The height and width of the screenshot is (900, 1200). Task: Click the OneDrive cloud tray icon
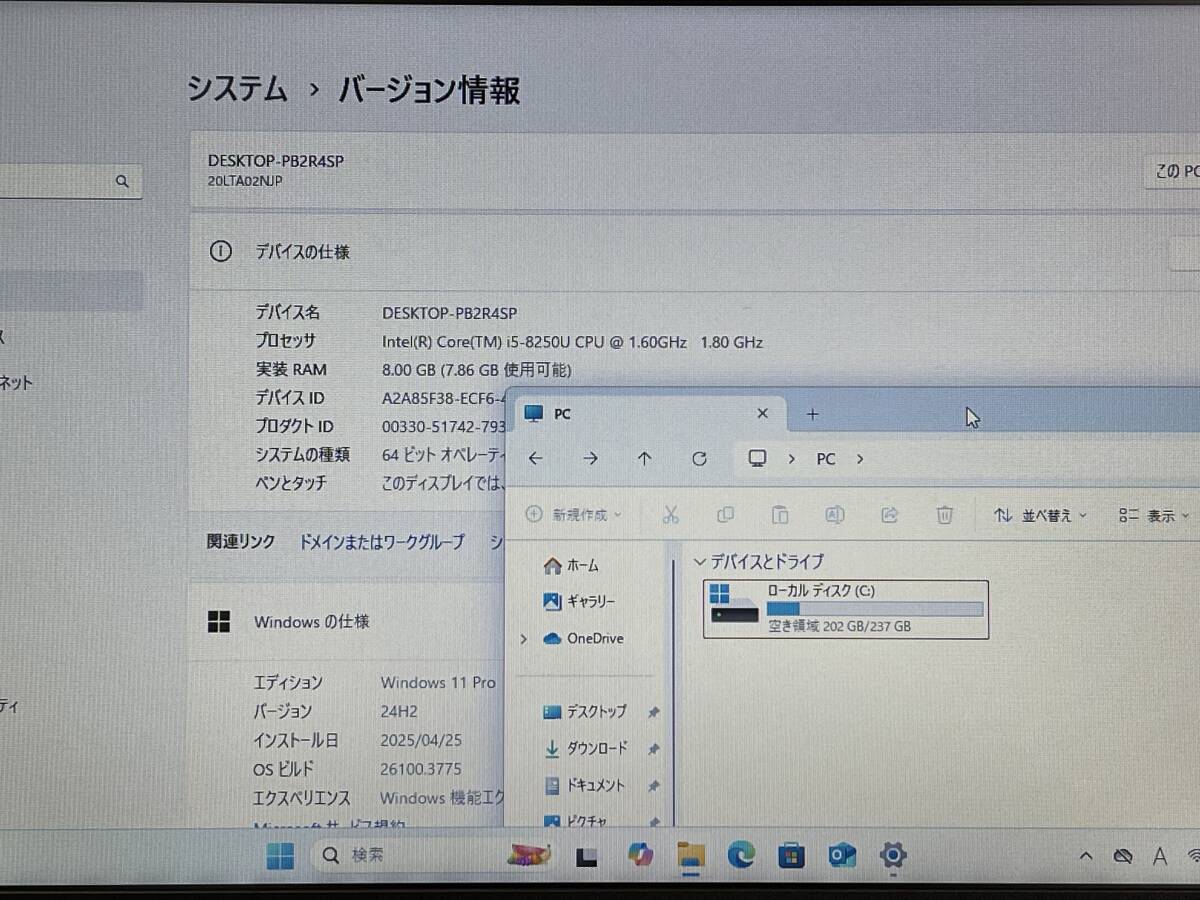(x=1124, y=857)
